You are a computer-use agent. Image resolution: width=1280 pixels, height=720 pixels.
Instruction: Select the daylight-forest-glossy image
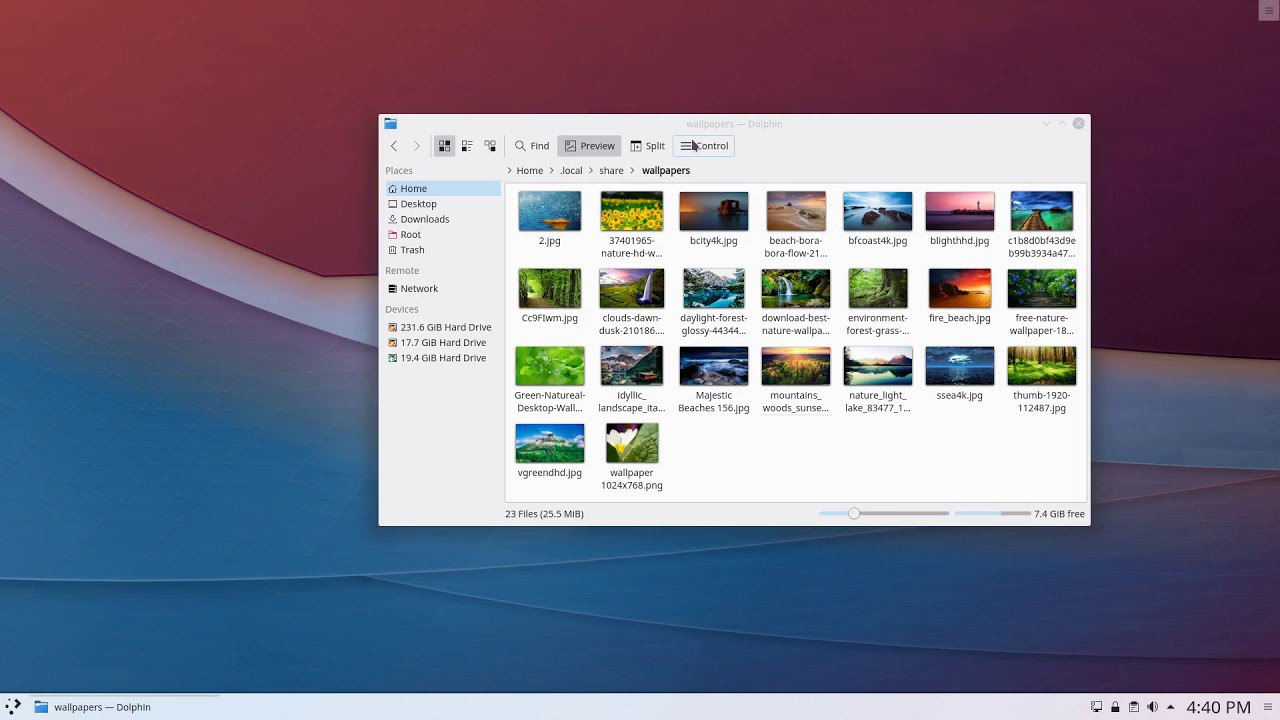coord(714,288)
